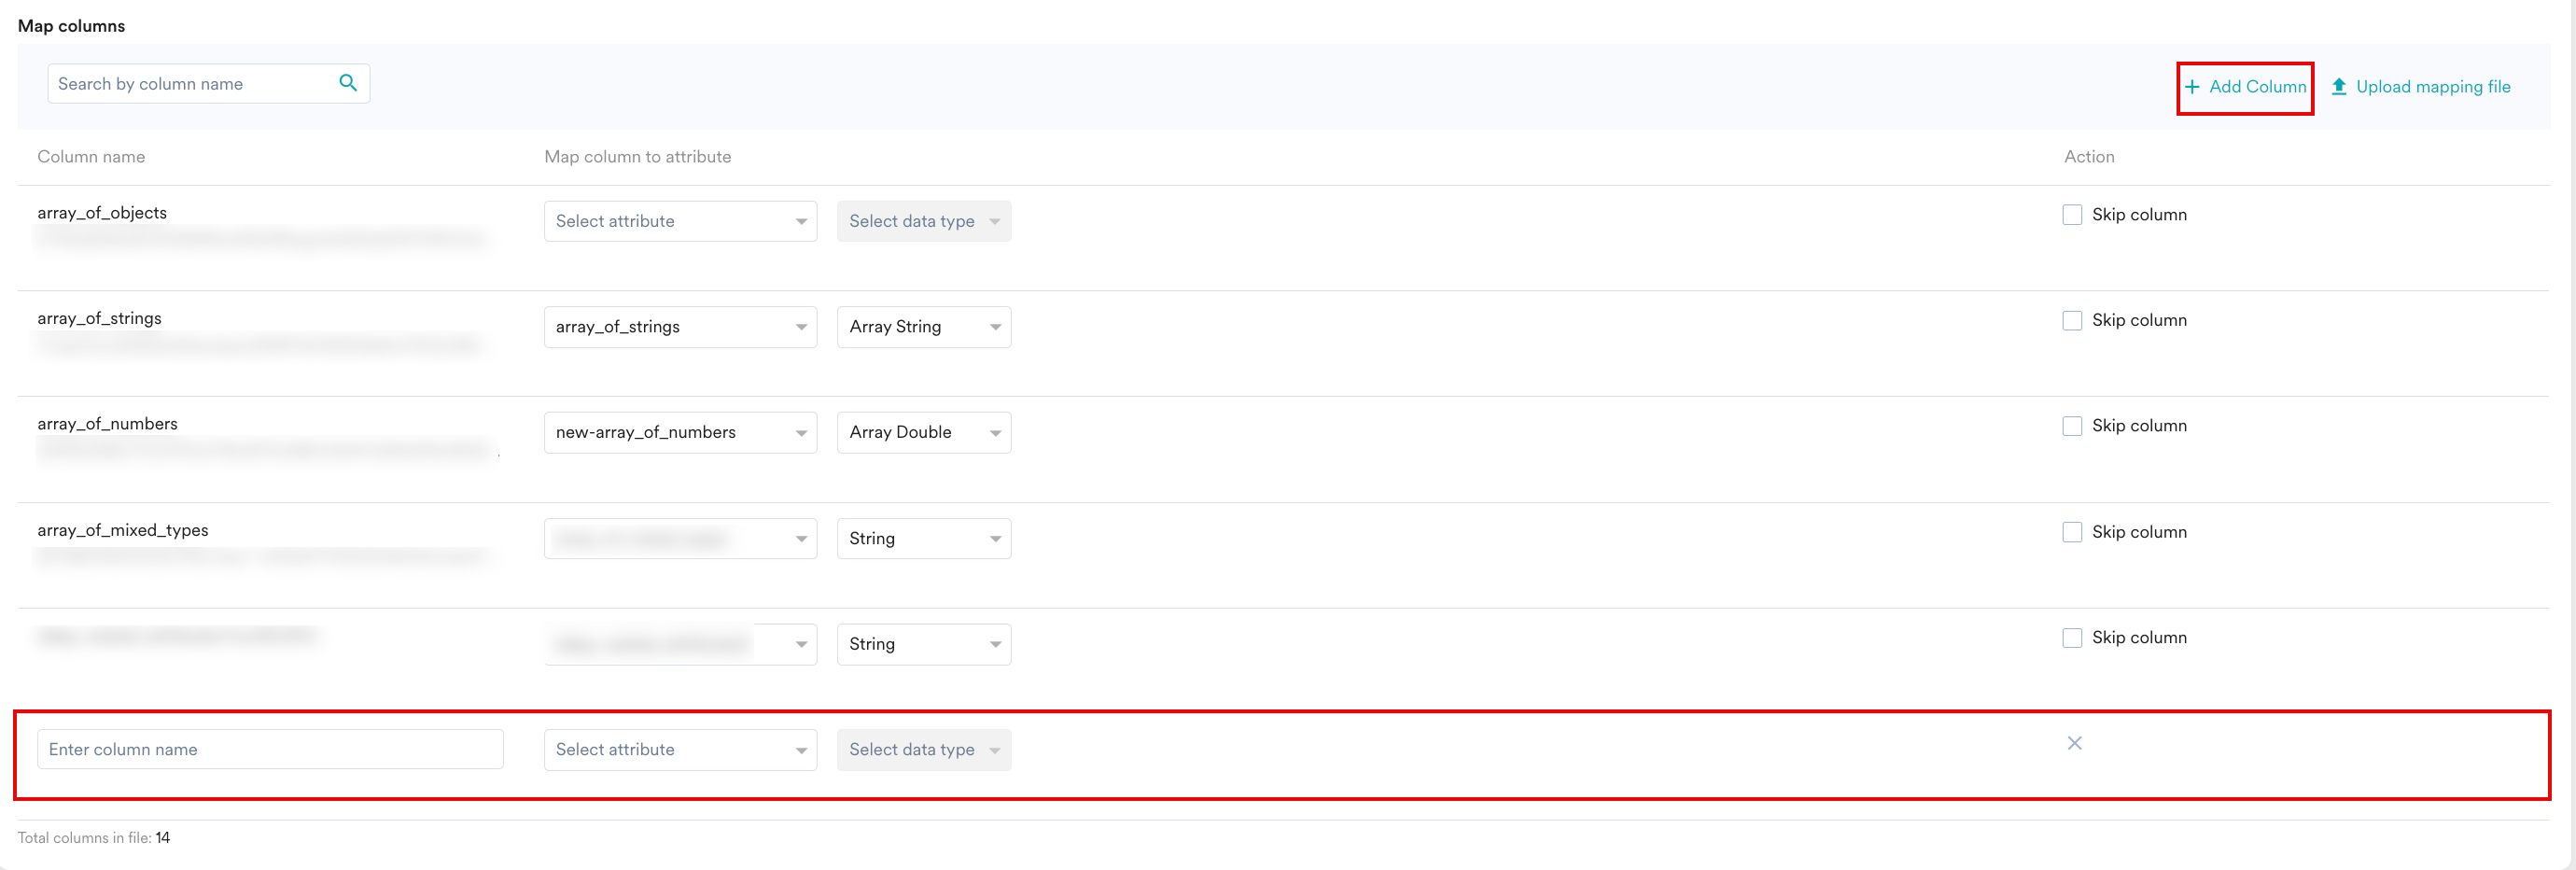Open the Array Double data type dropdown
The image size is (2576, 870).
tap(923, 433)
